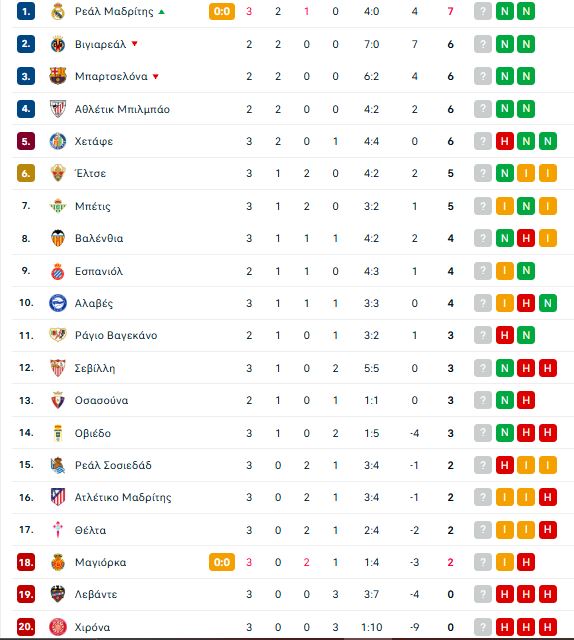Screen dimensions: 574x640
Task: Click the Girona club crest in row 20
Action: [x=58, y=627]
